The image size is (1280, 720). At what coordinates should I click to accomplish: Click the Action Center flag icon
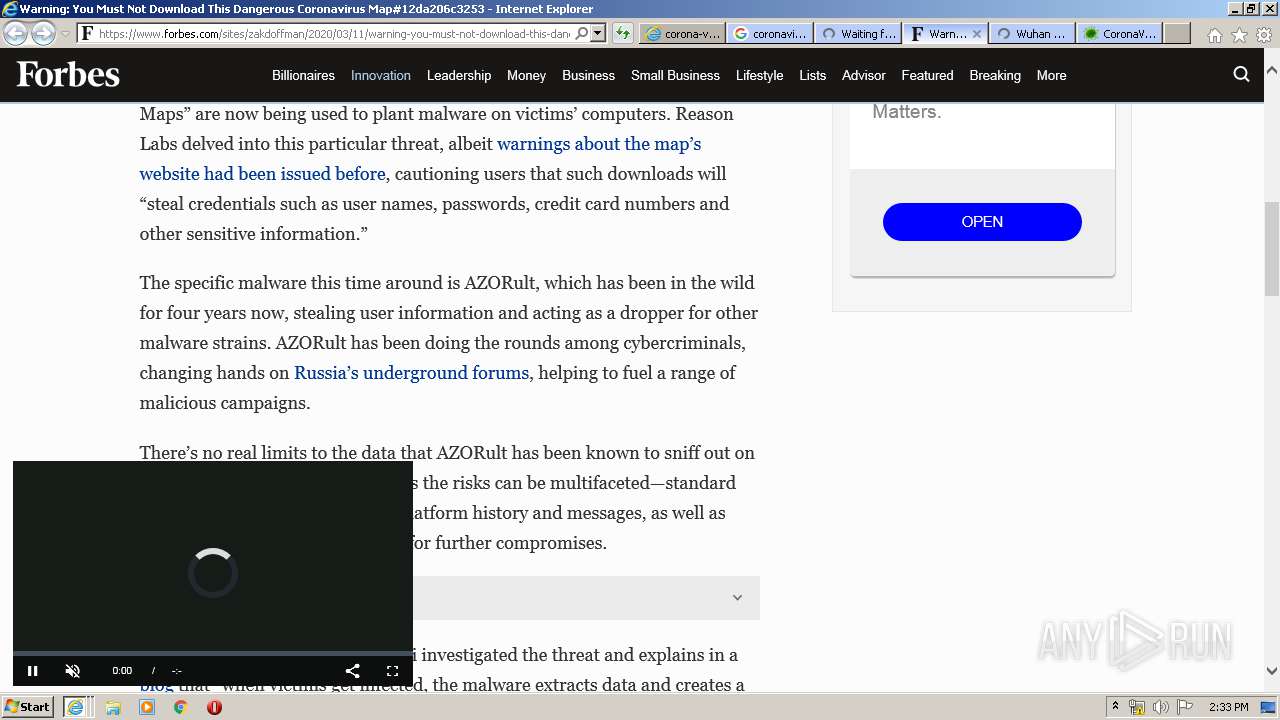[1184, 707]
